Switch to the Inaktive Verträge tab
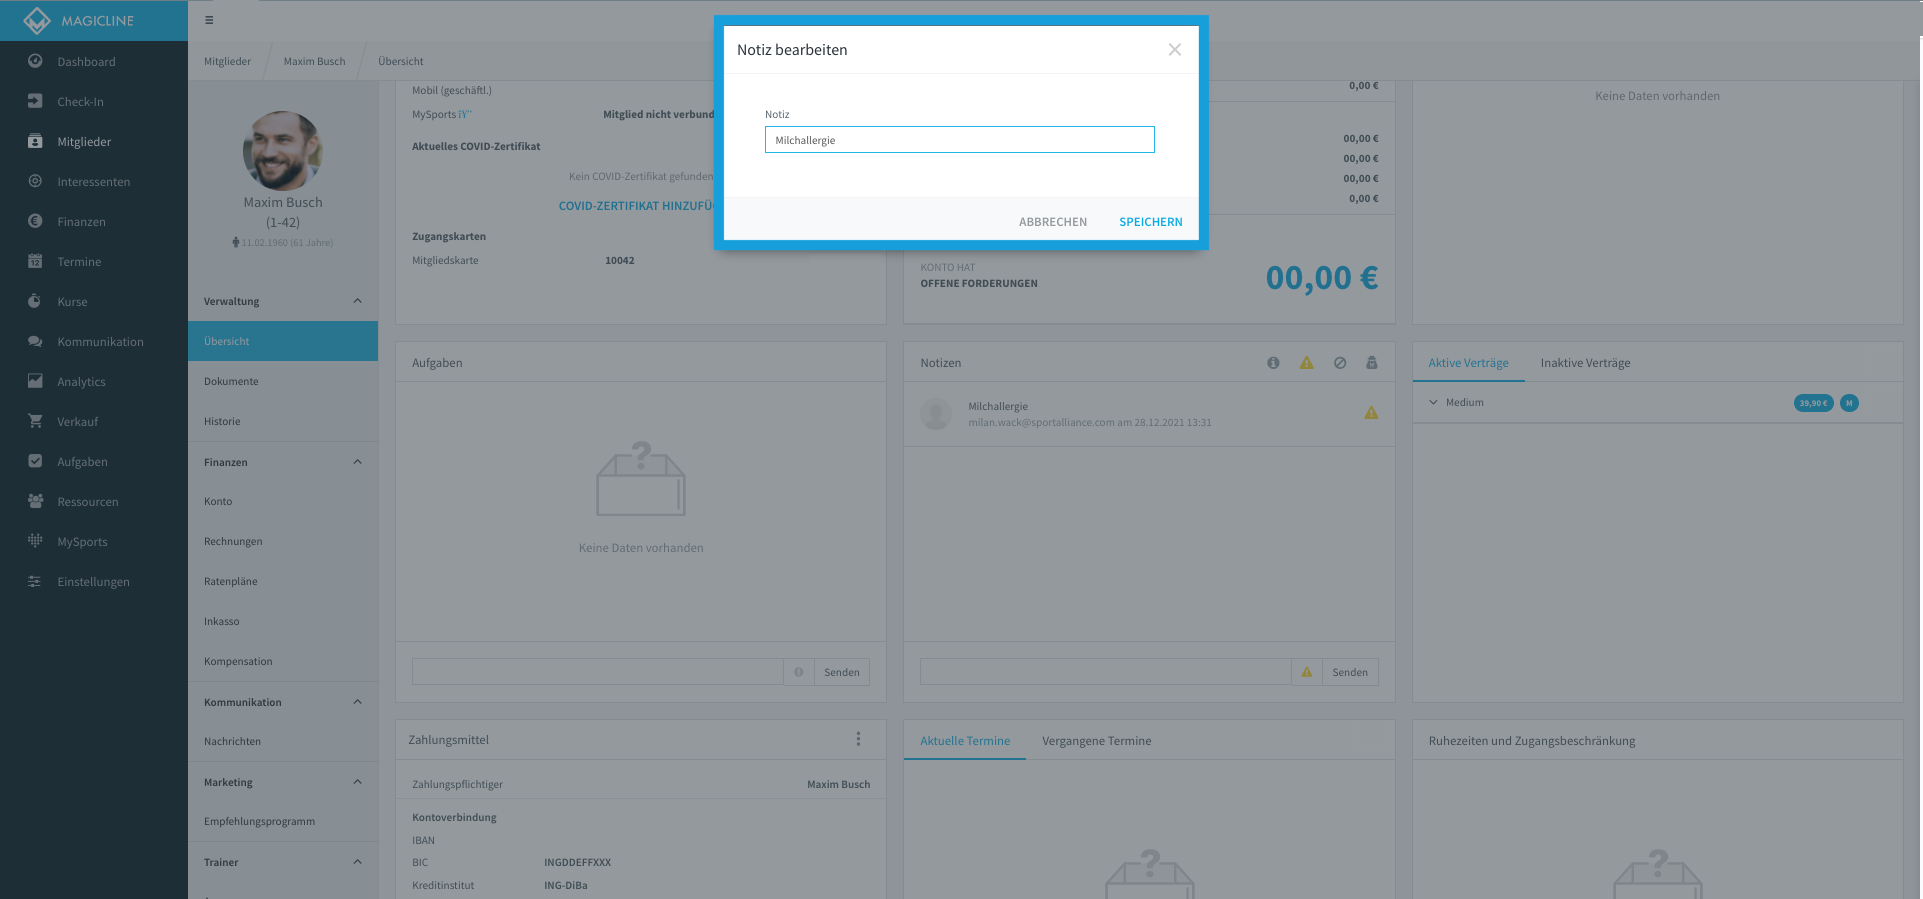Viewport: 1923px width, 899px height. click(x=1585, y=363)
